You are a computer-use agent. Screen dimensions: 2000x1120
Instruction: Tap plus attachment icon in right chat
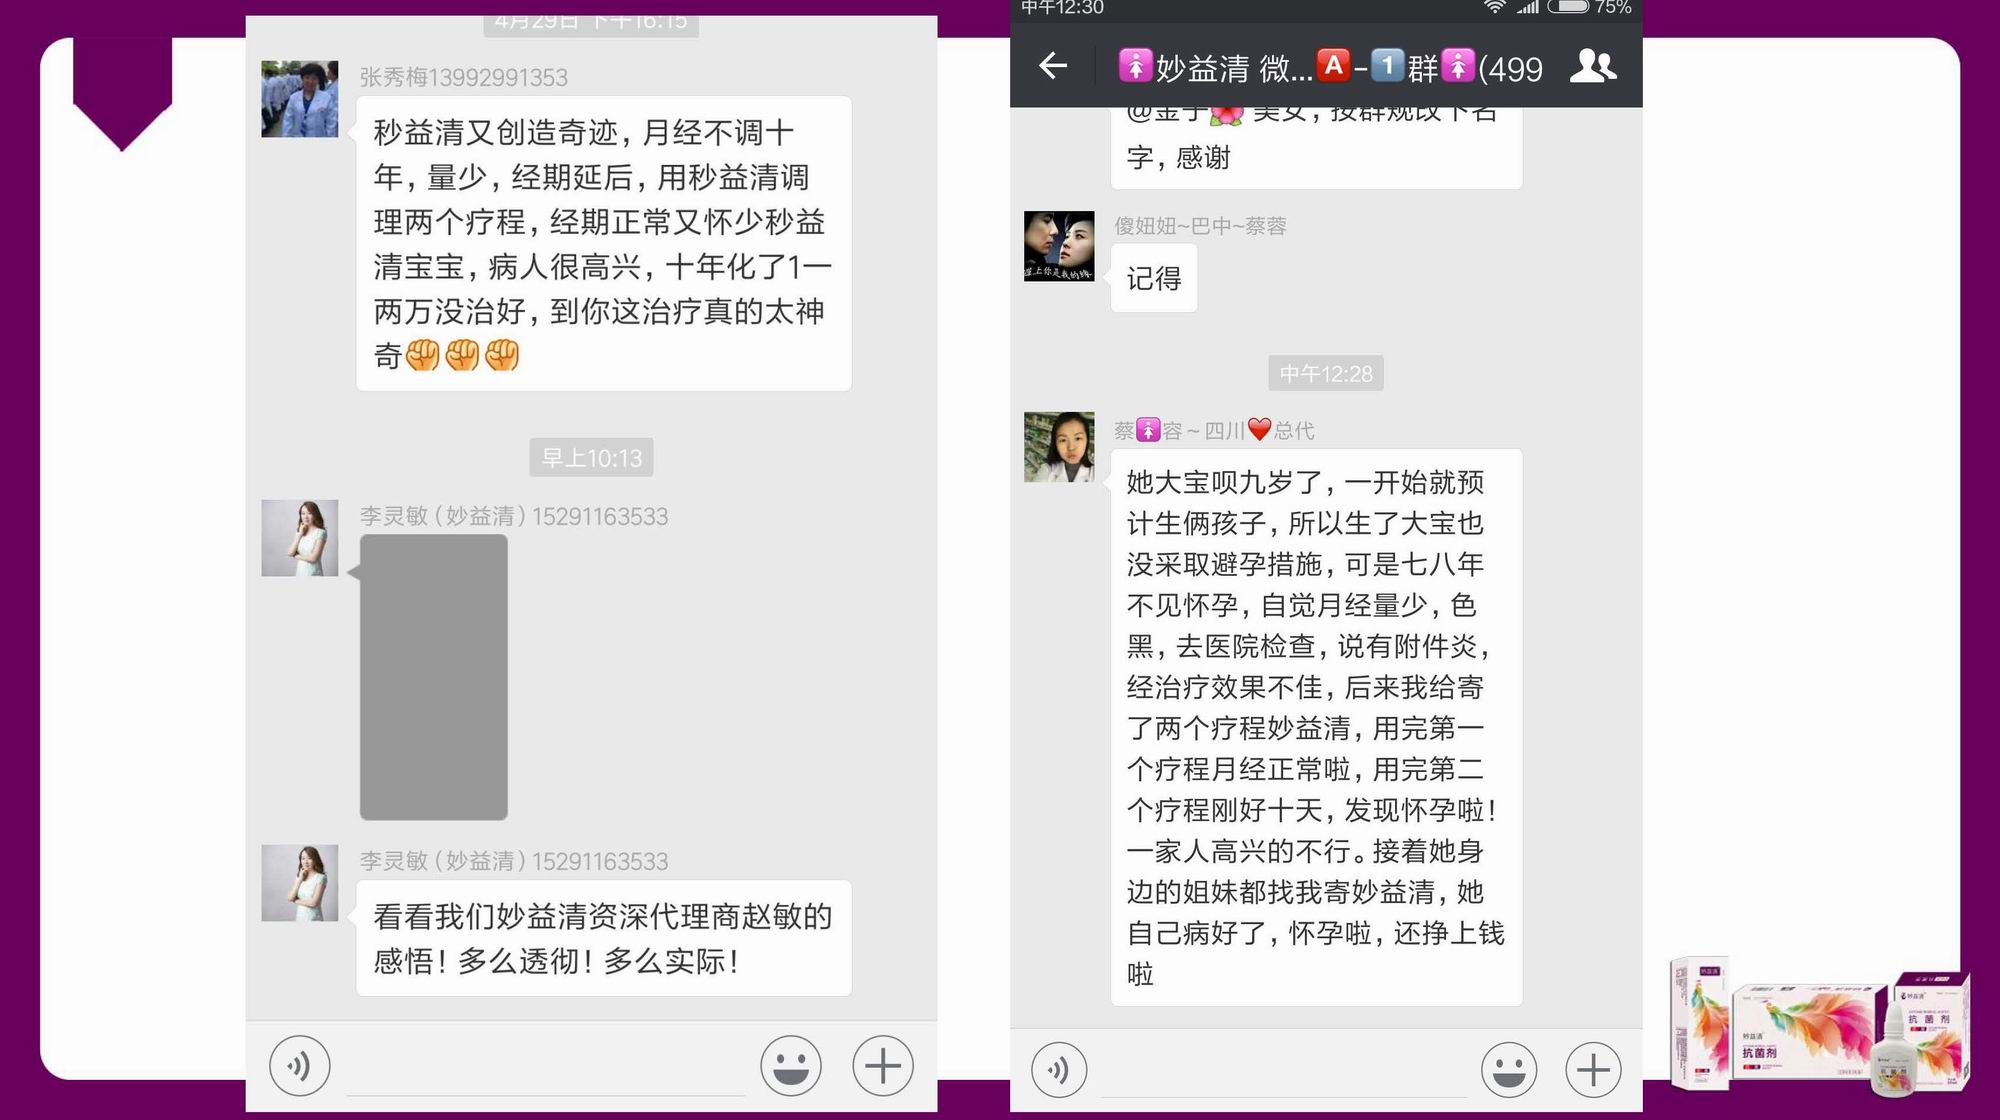1593,1070
